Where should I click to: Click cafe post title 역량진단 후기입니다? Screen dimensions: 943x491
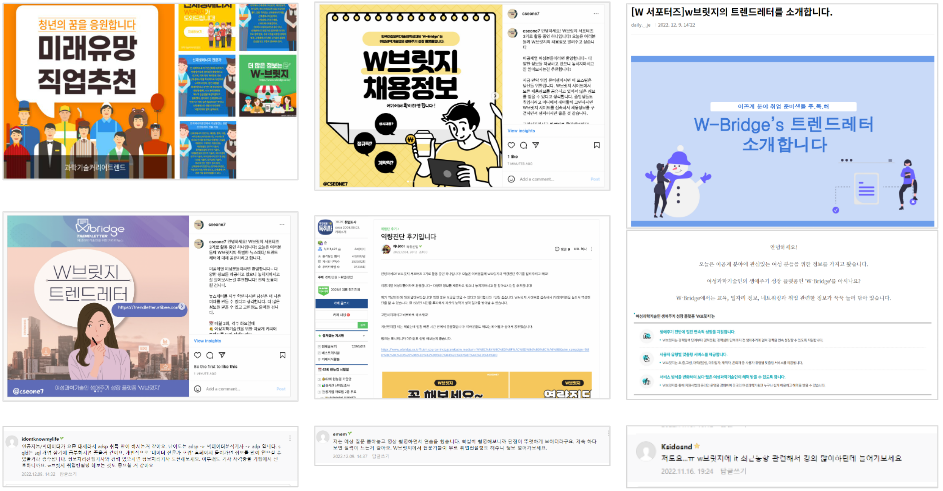(x=408, y=236)
